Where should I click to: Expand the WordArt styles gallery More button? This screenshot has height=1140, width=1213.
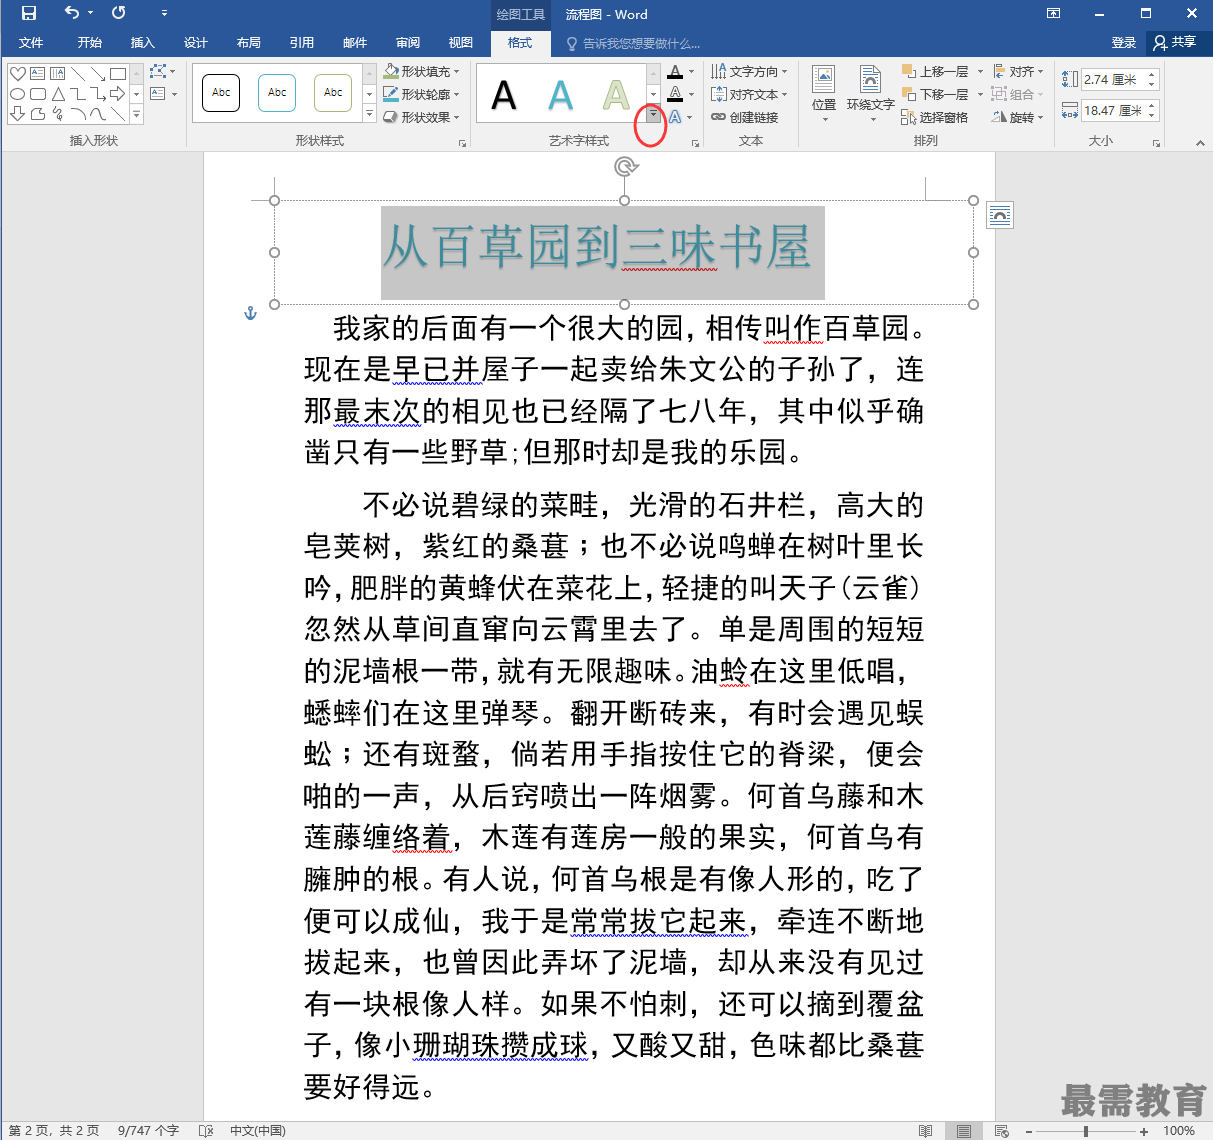(x=653, y=115)
